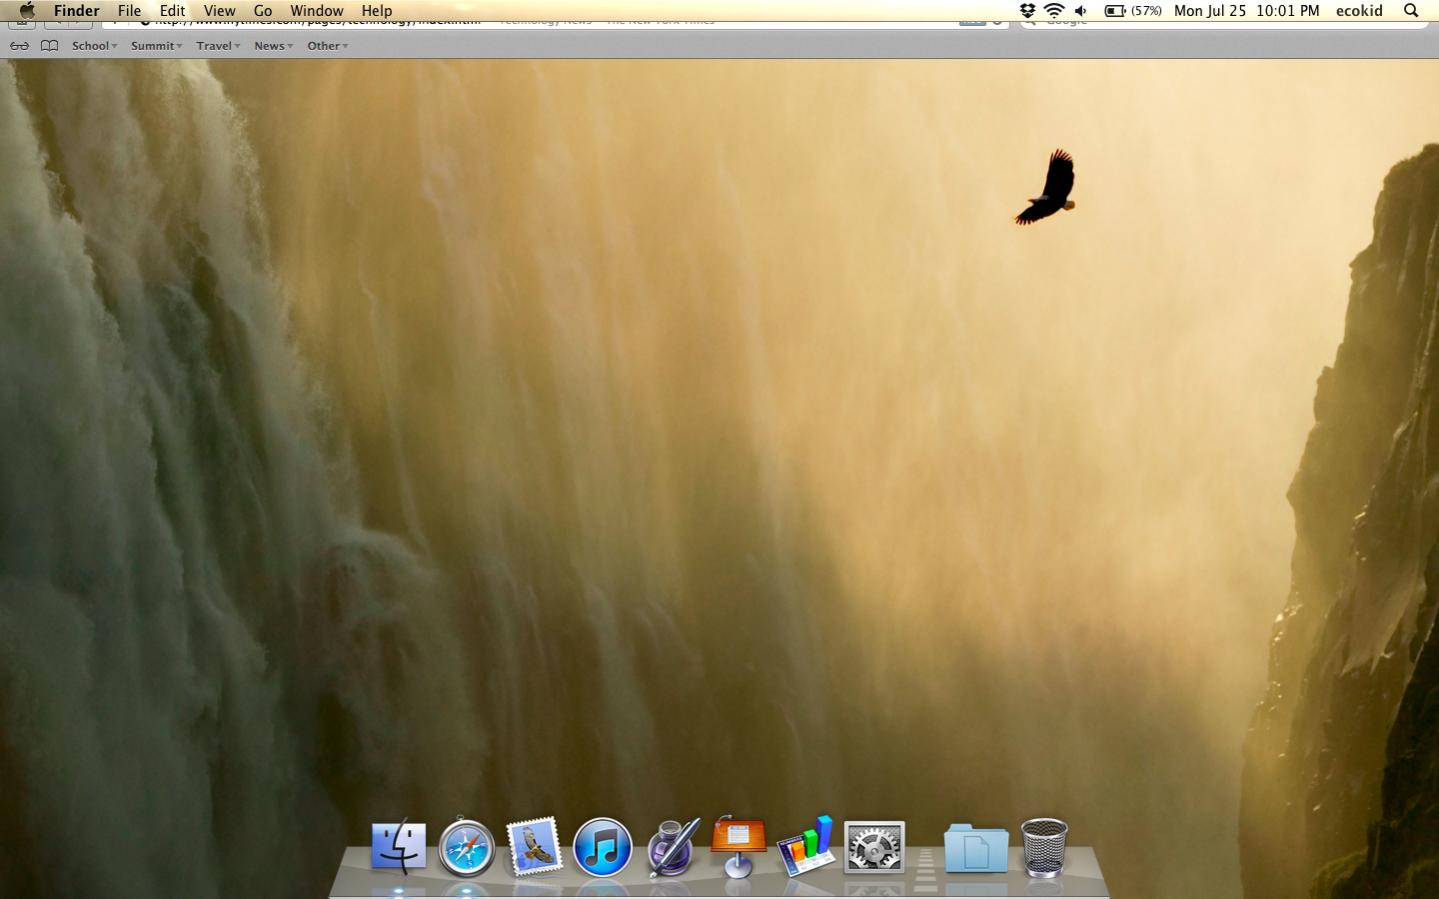Open the Pages inkwell icon in the Dock
This screenshot has width=1439, height=899.
coord(673,847)
